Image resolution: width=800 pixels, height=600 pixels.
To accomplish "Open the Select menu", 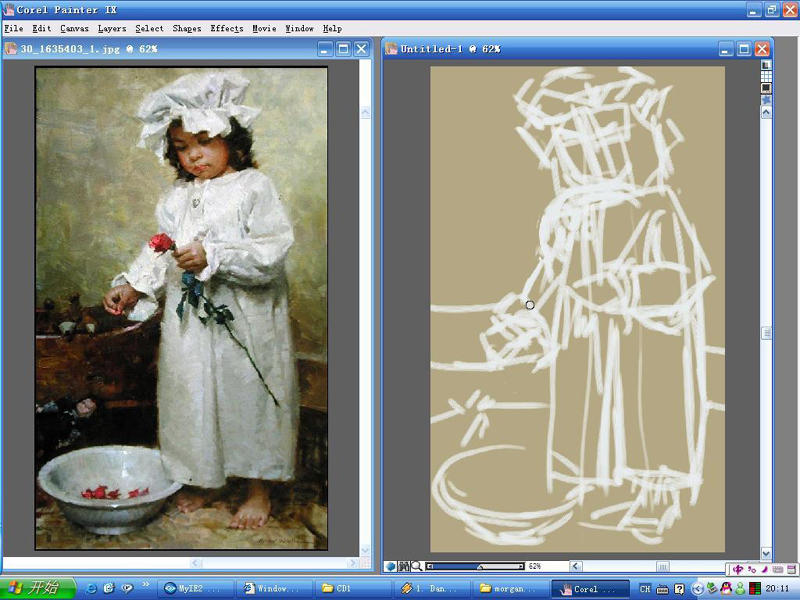I will pyautogui.click(x=149, y=29).
